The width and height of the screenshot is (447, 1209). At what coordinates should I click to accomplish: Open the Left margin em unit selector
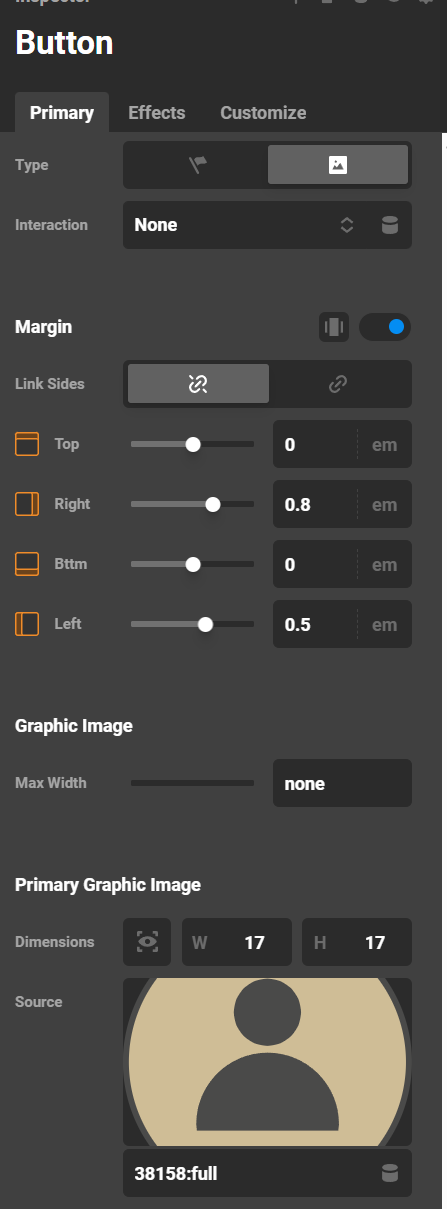point(384,625)
